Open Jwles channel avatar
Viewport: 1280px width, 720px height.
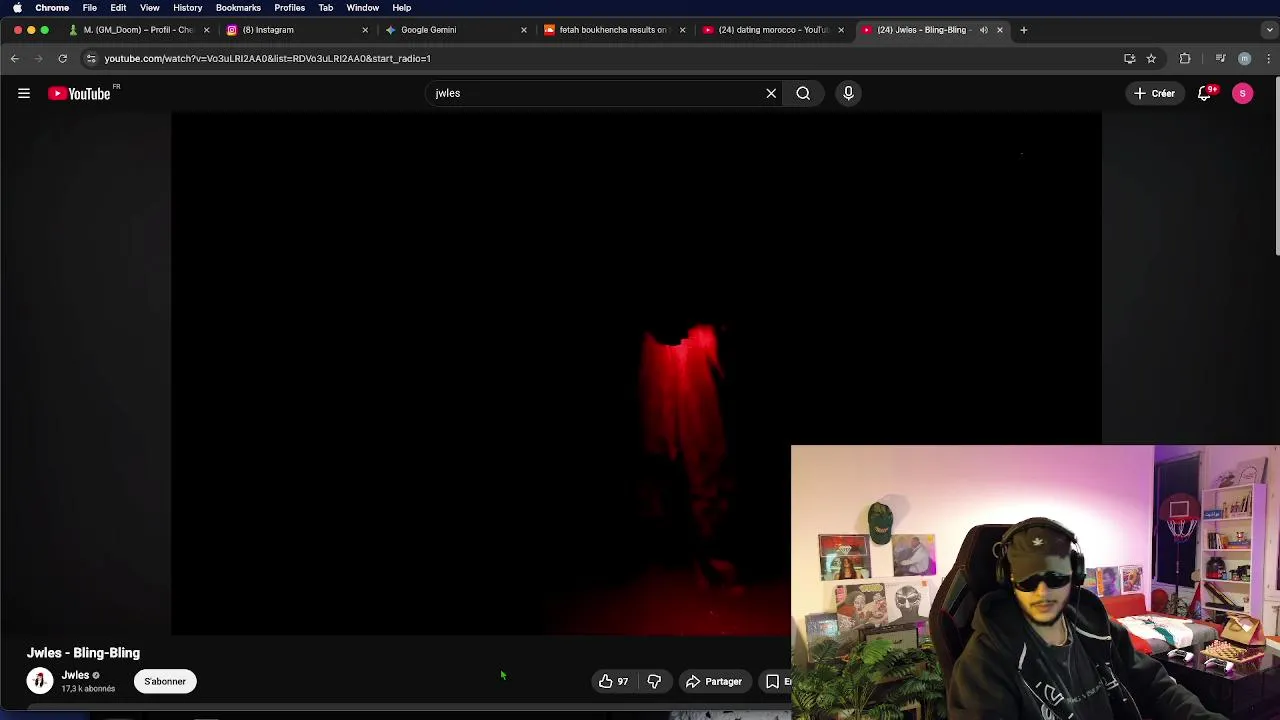tap(40, 681)
